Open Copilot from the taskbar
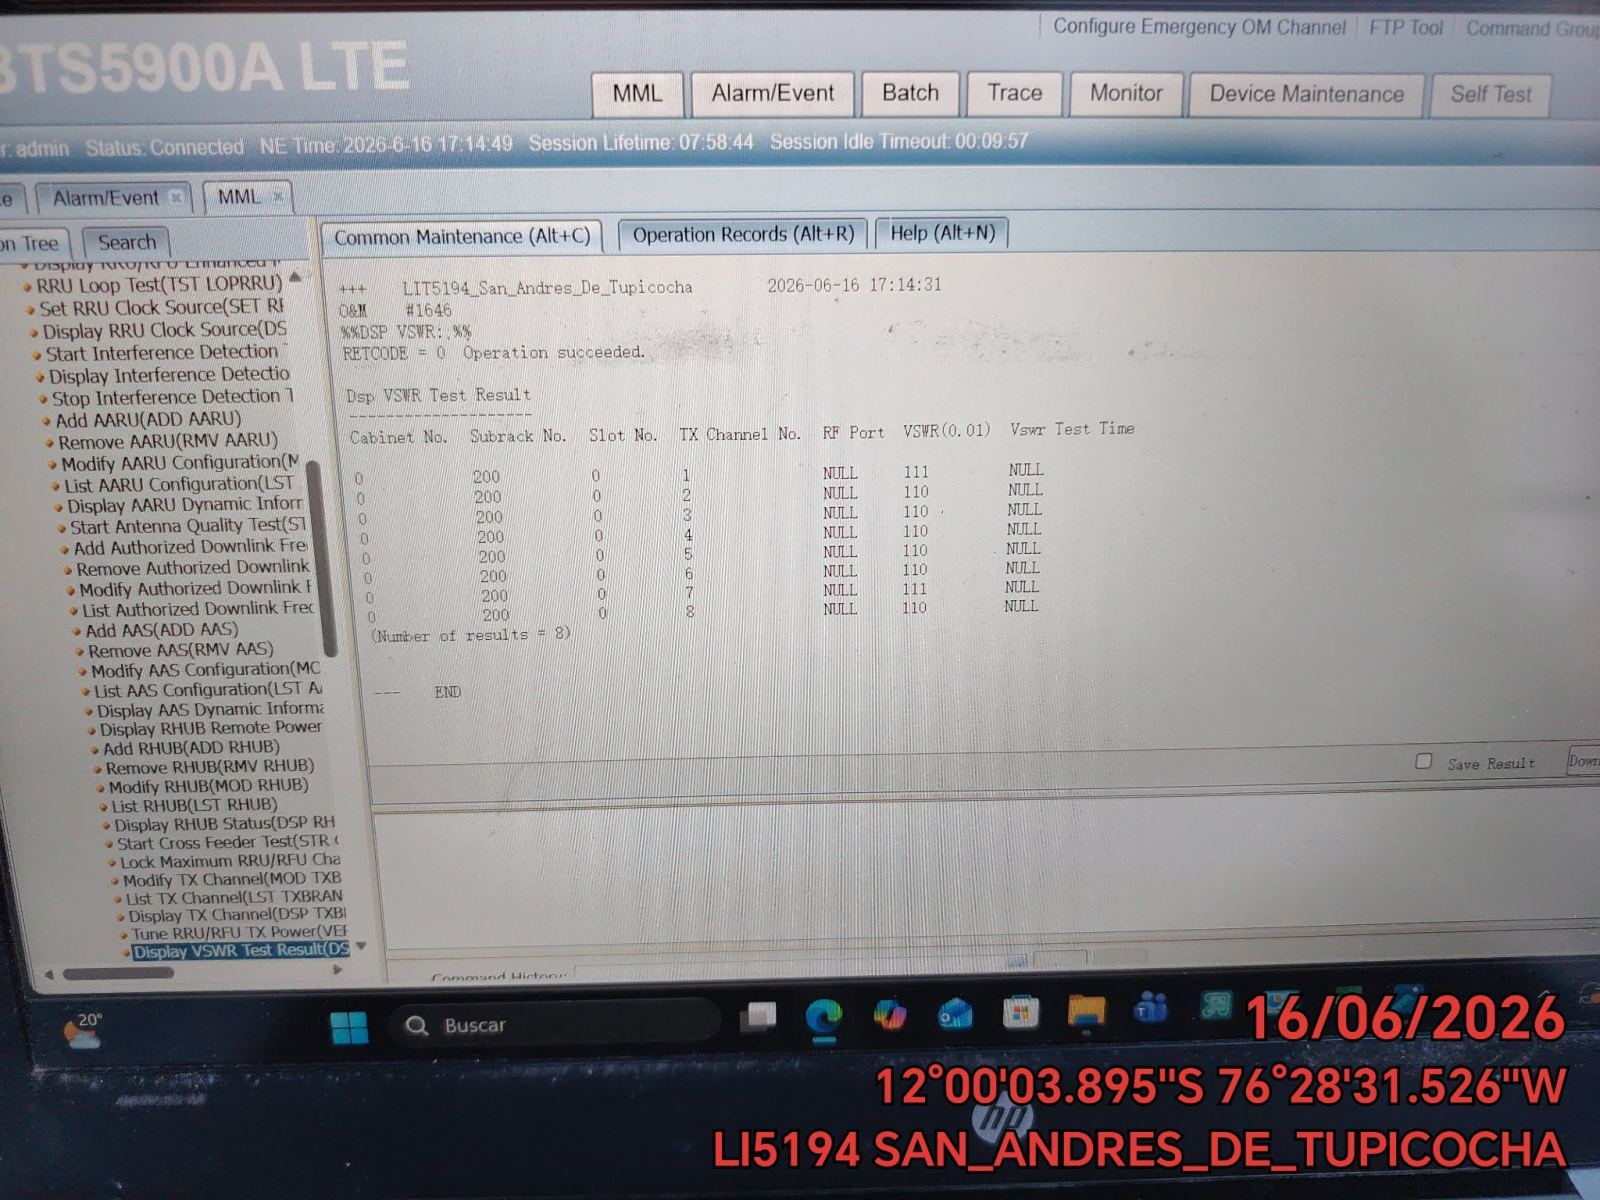This screenshot has width=1600, height=1200. pyautogui.click(x=888, y=1015)
